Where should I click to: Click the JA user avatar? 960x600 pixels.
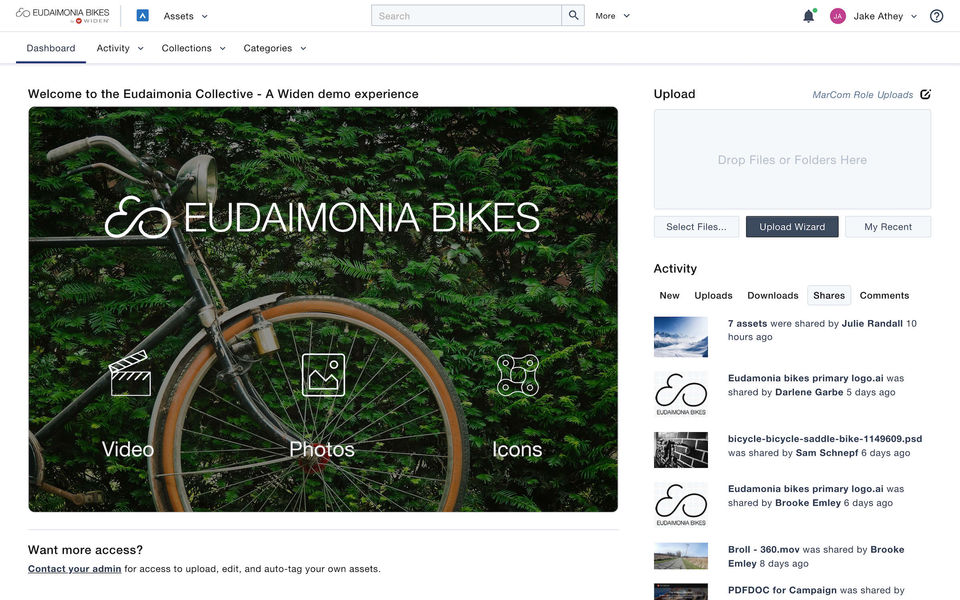838,16
